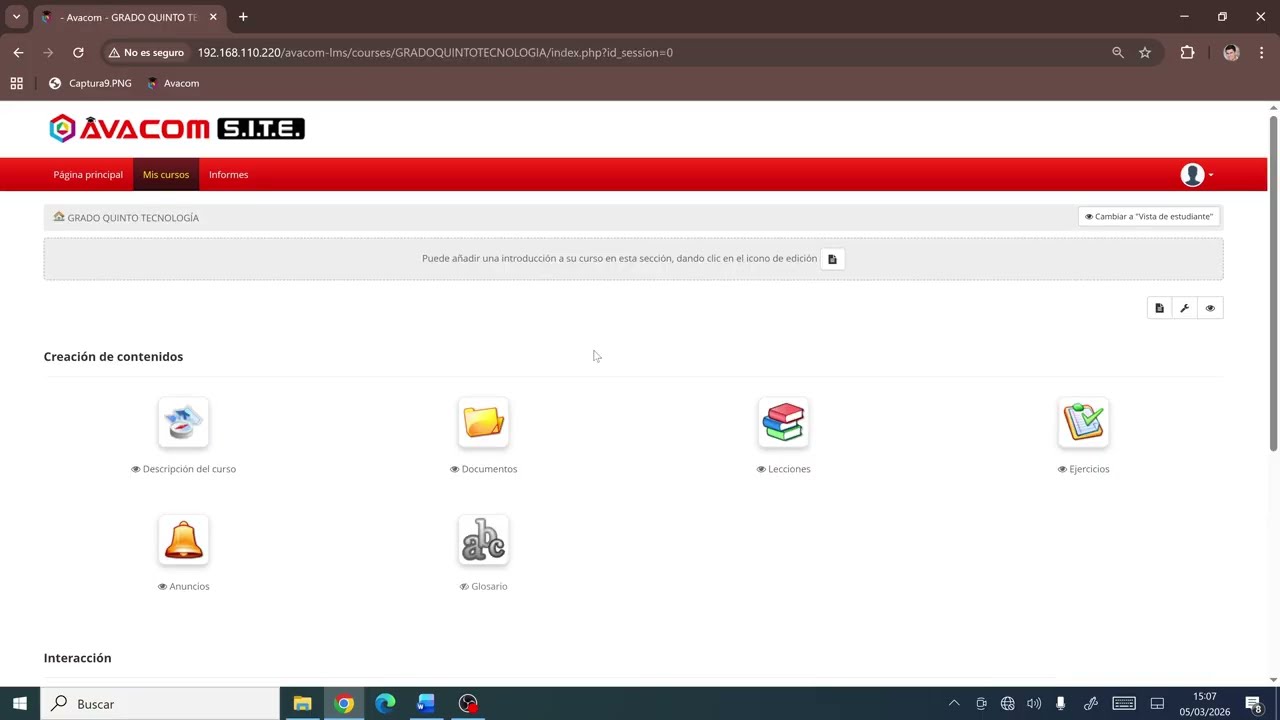The height and width of the screenshot is (720, 1280).
Task: Open touch keyboard tray icon
Action: click(x=1124, y=704)
